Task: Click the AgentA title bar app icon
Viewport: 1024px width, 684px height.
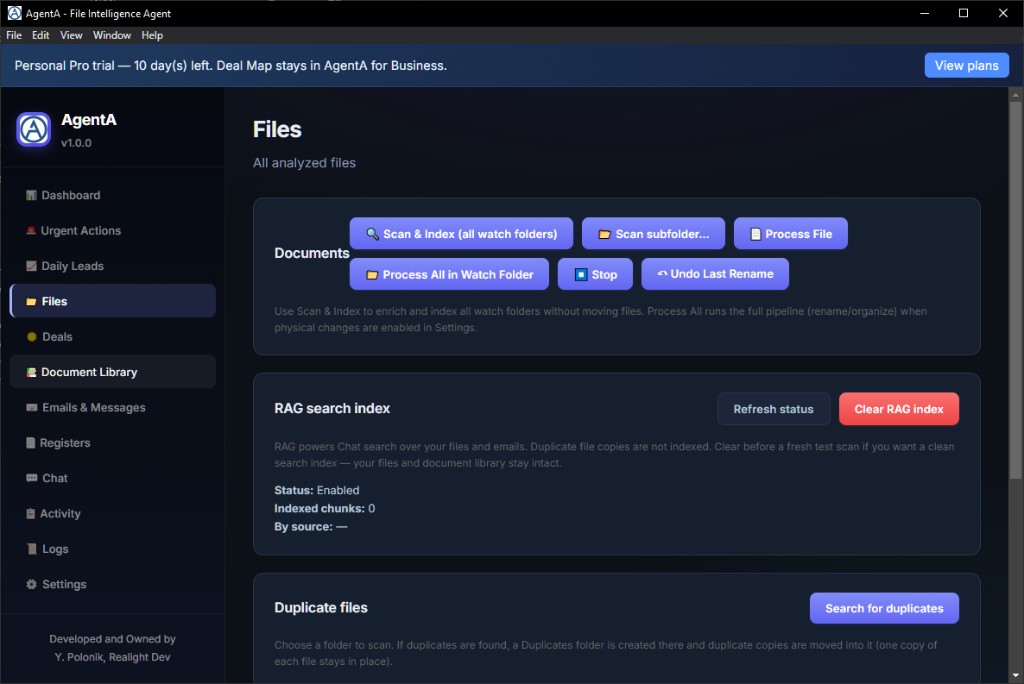Action: pyautogui.click(x=14, y=13)
